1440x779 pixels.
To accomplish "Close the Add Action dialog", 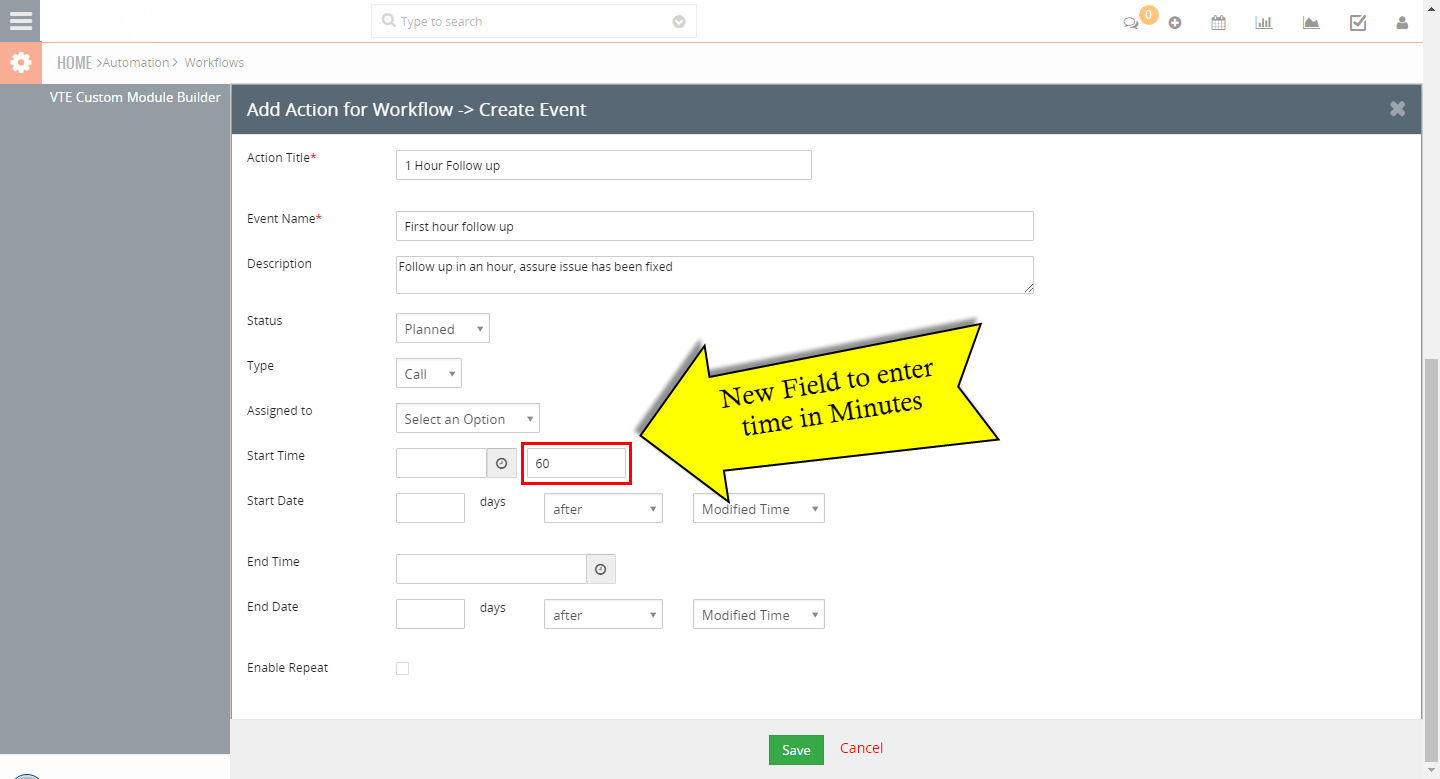I will [x=1397, y=109].
